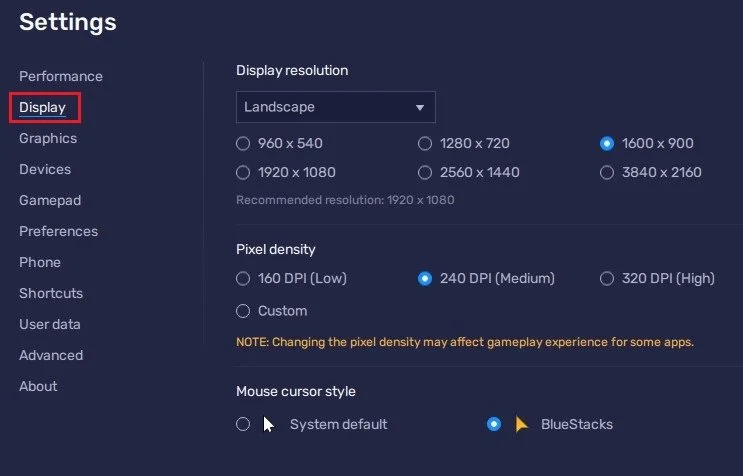
Task: Open the Landscape orientation dropdown
Action: 335,107
